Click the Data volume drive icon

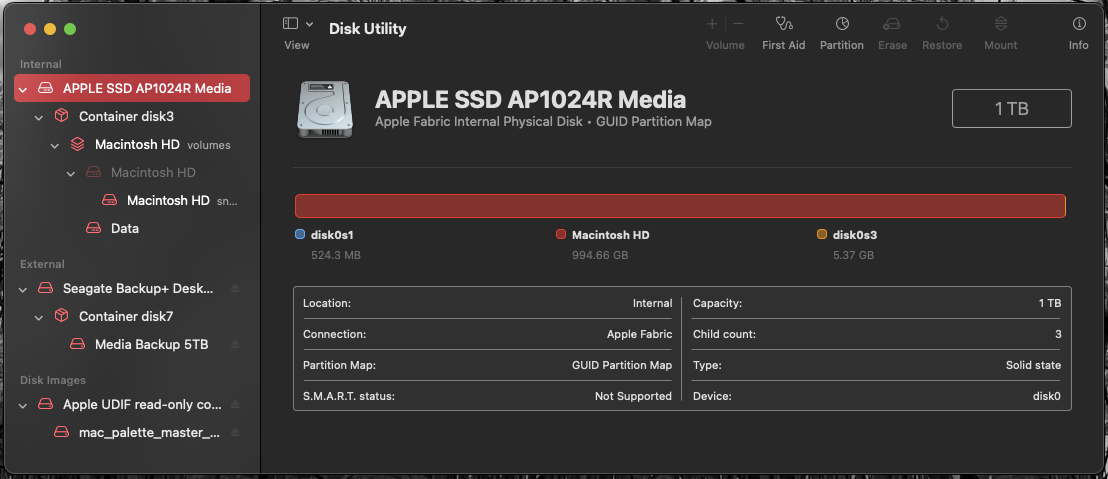(x=93, y=228)
